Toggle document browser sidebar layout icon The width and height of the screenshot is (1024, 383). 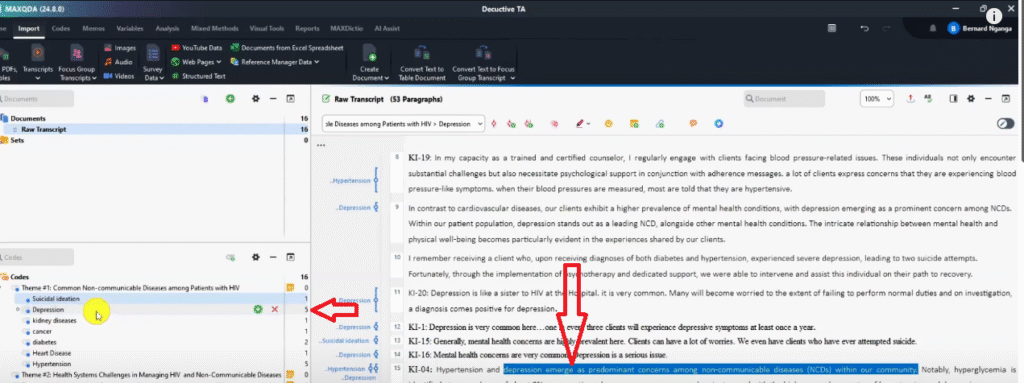[953, 99]
